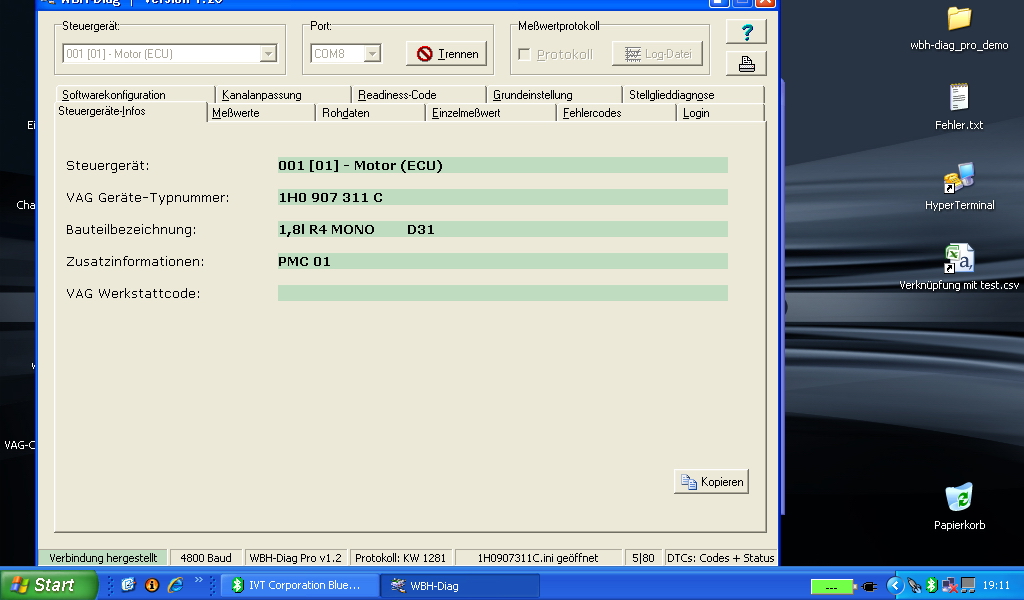Click the taskbar clock showing 19:11
Image resolution: width=1024 pixels, height=600 pixels.
(x=996, y=585)
